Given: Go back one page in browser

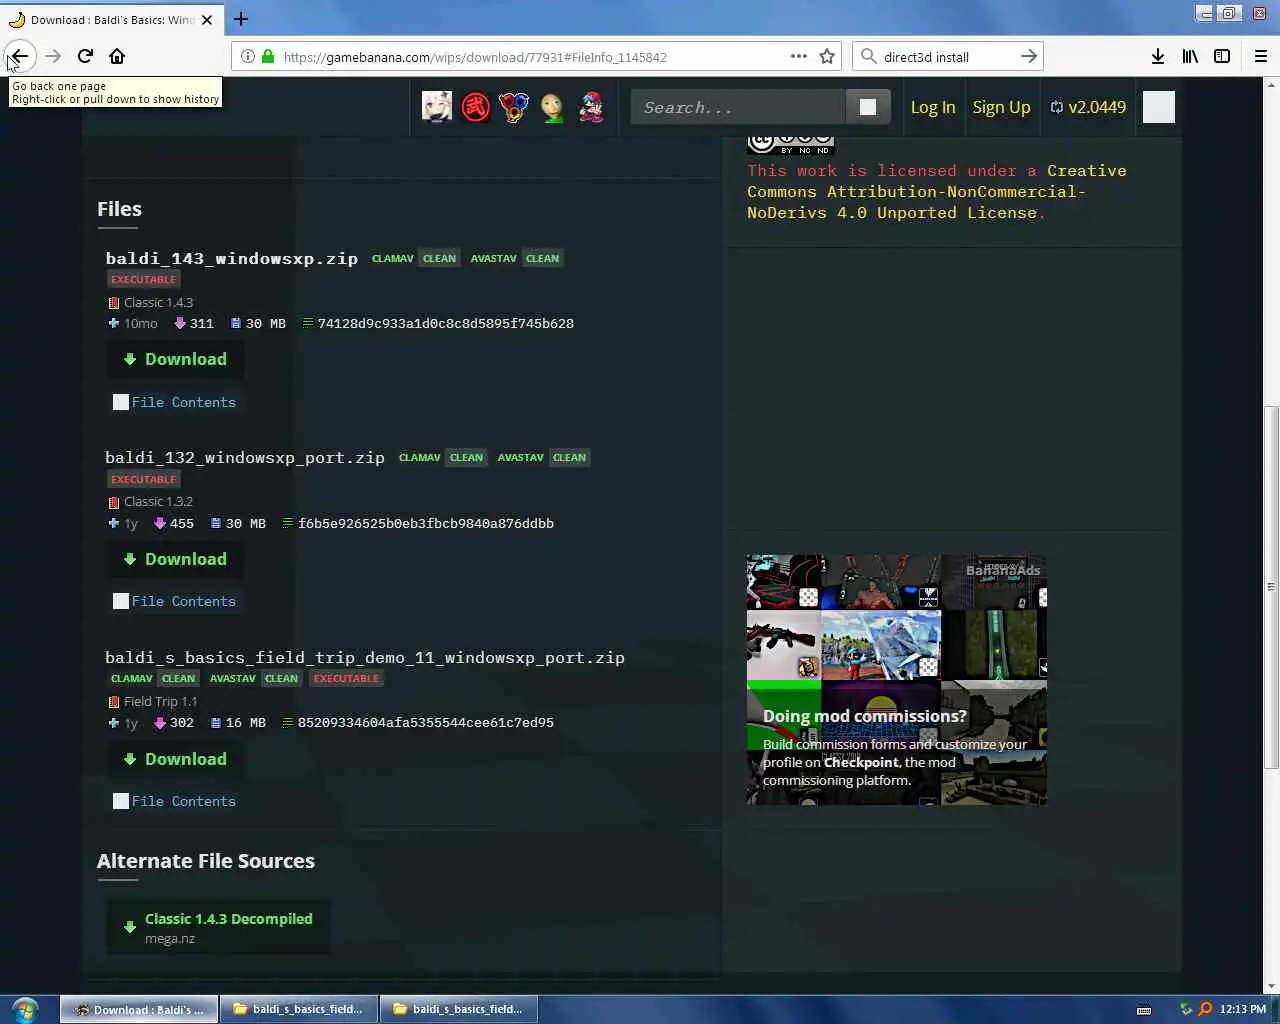Looking at the screenshot, I should 19,56.
